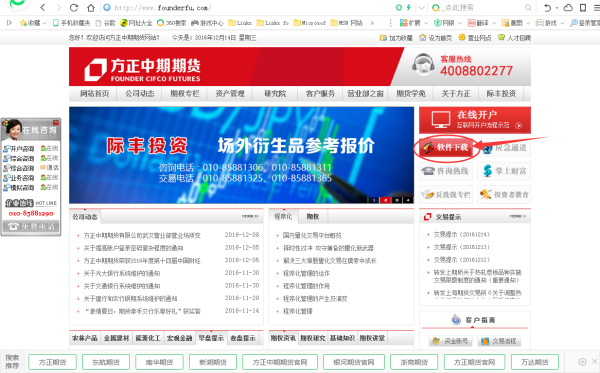This screenshot has height=373, width=600.
Task: Open the MSN 网站 bookmark folder
Action: [347, 23]
